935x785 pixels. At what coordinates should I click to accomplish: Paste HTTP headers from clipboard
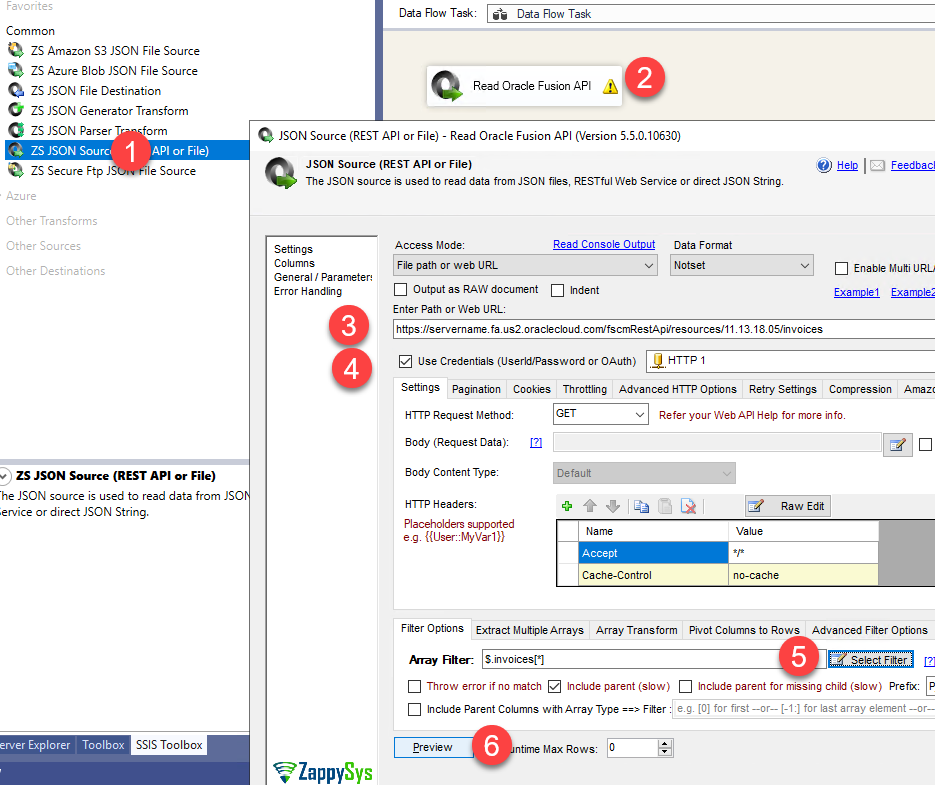coord(665,506)
